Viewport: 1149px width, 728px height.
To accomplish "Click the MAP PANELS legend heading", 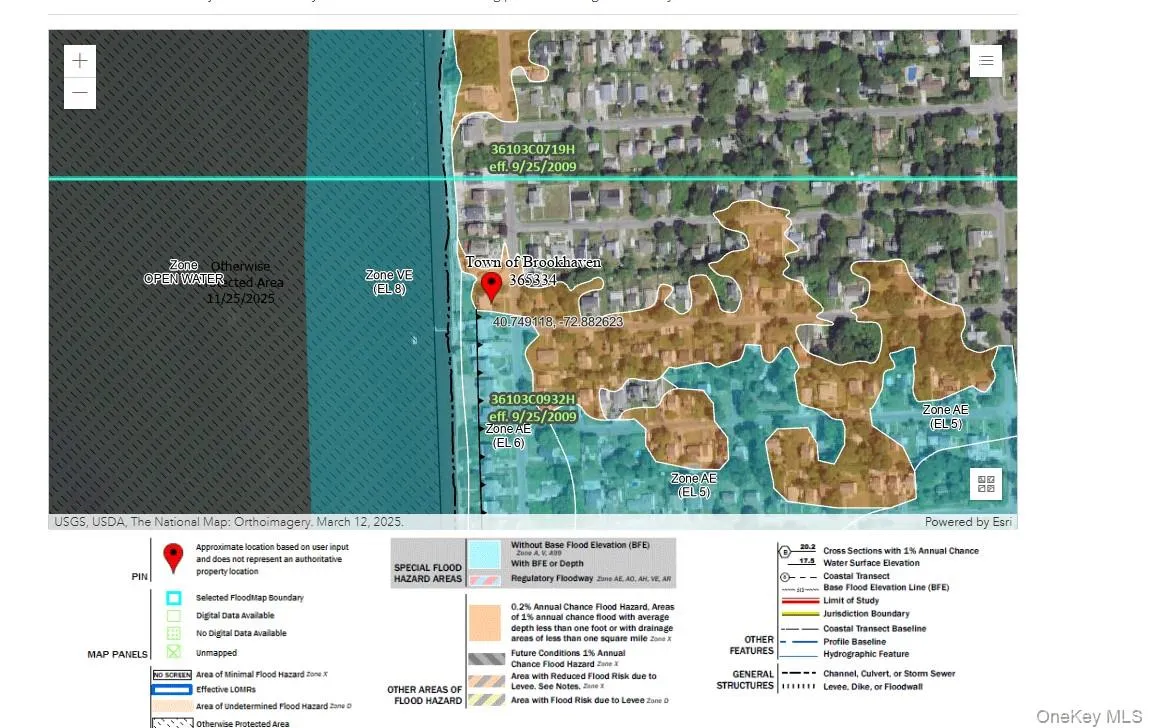I will coord(117,654).
